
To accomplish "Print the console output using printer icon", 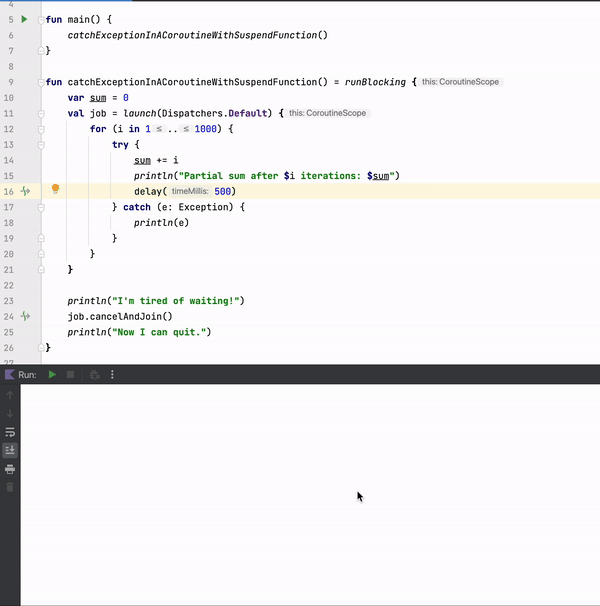I will tap(10, 469).
